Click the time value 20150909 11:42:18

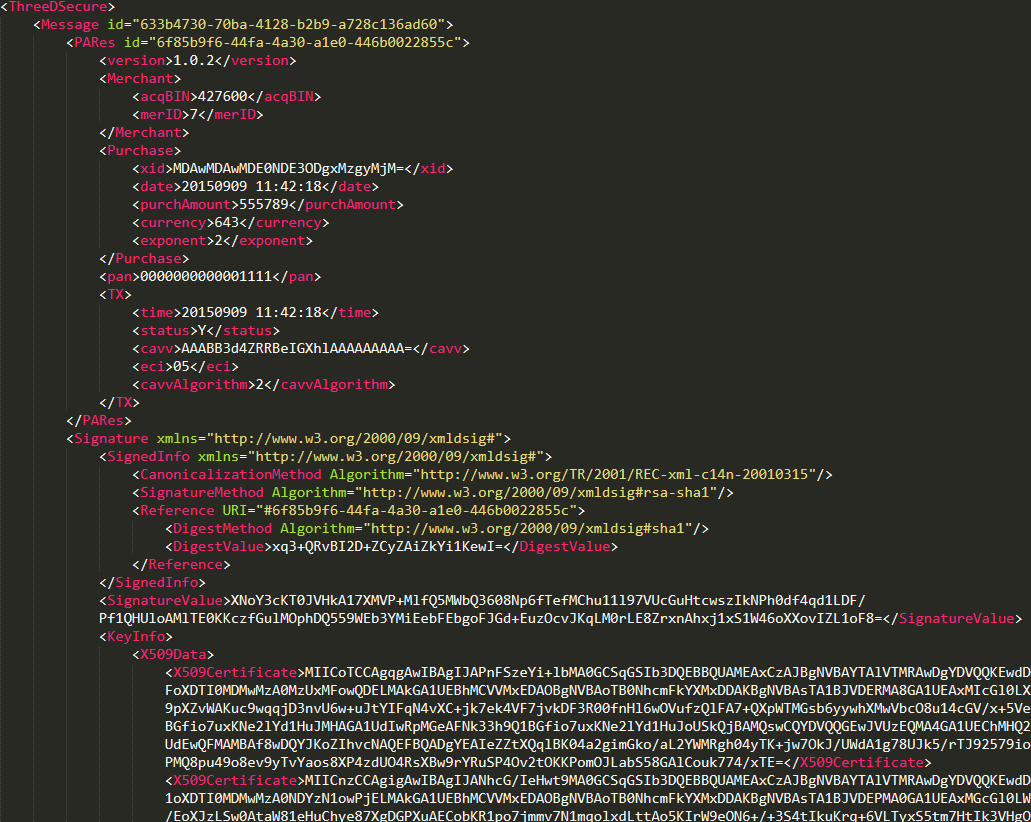coord(252,312)
